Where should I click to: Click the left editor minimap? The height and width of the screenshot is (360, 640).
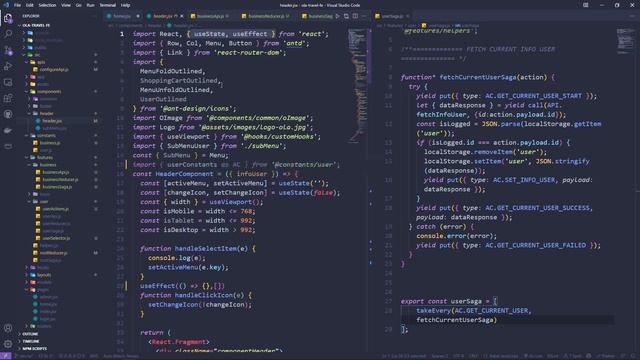tap(357, 86)
